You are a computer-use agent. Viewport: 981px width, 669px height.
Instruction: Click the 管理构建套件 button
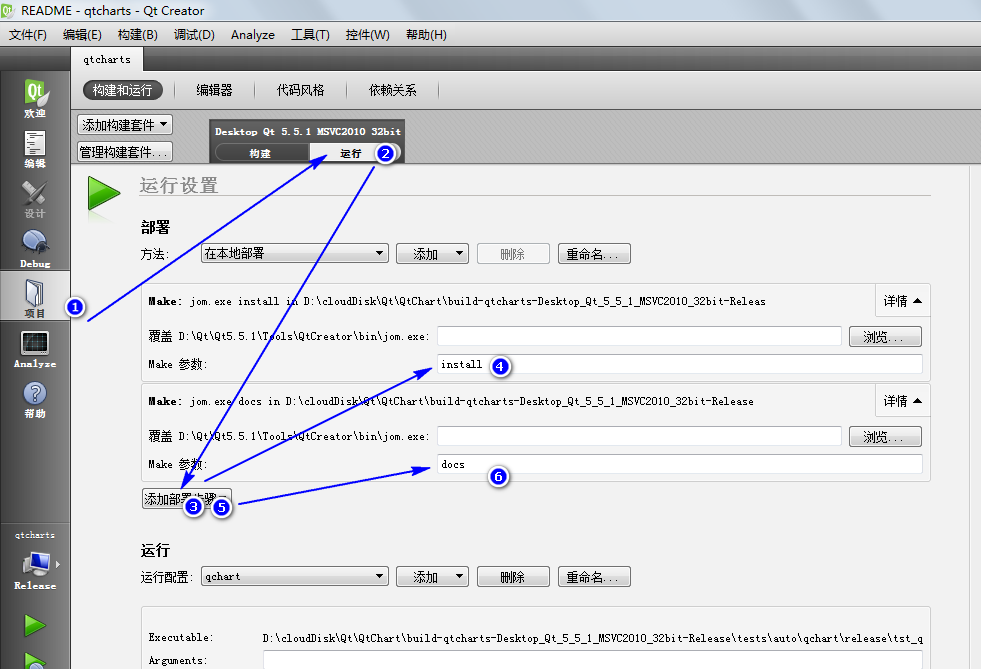point(125,151)
